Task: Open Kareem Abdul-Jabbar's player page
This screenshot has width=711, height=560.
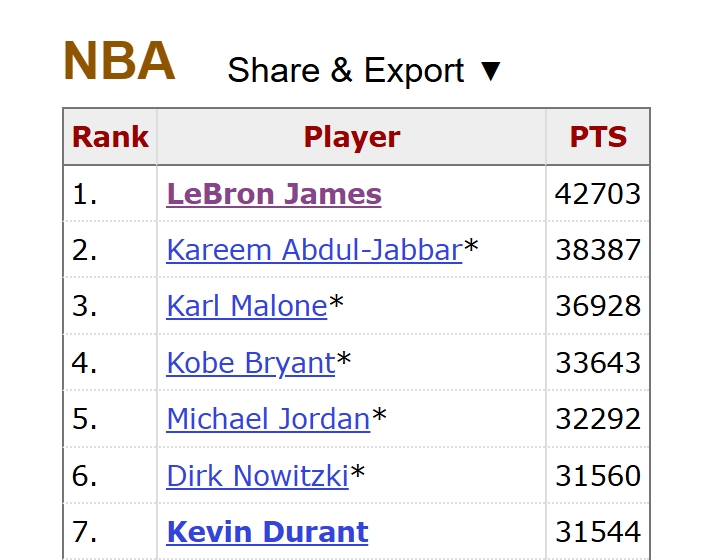Action: tap(314, 249)
